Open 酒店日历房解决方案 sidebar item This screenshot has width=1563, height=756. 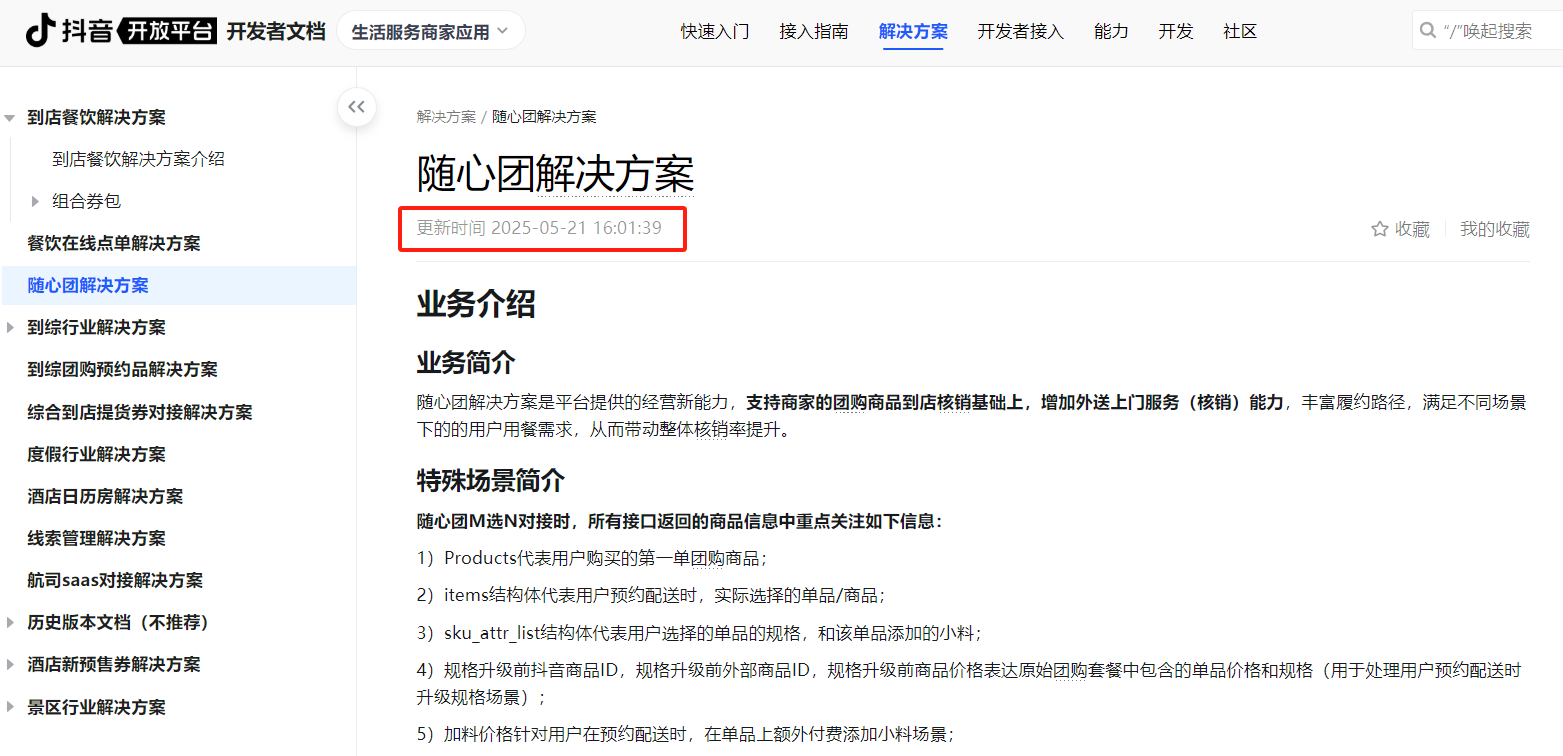point(105,496)
